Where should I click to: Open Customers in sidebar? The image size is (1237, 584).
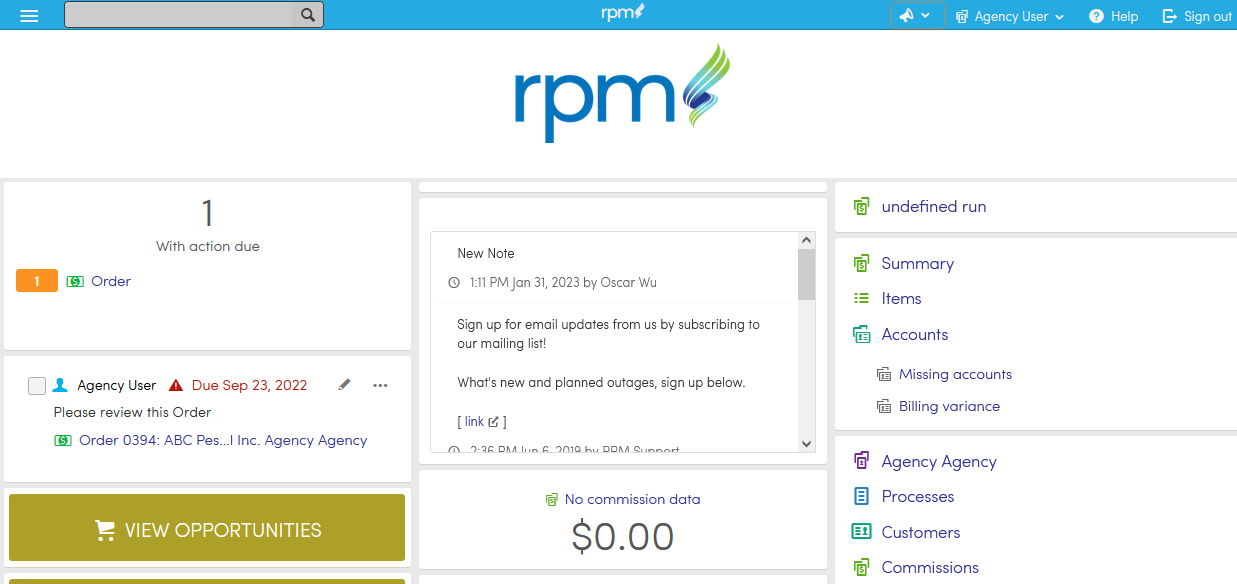(920, 533)
